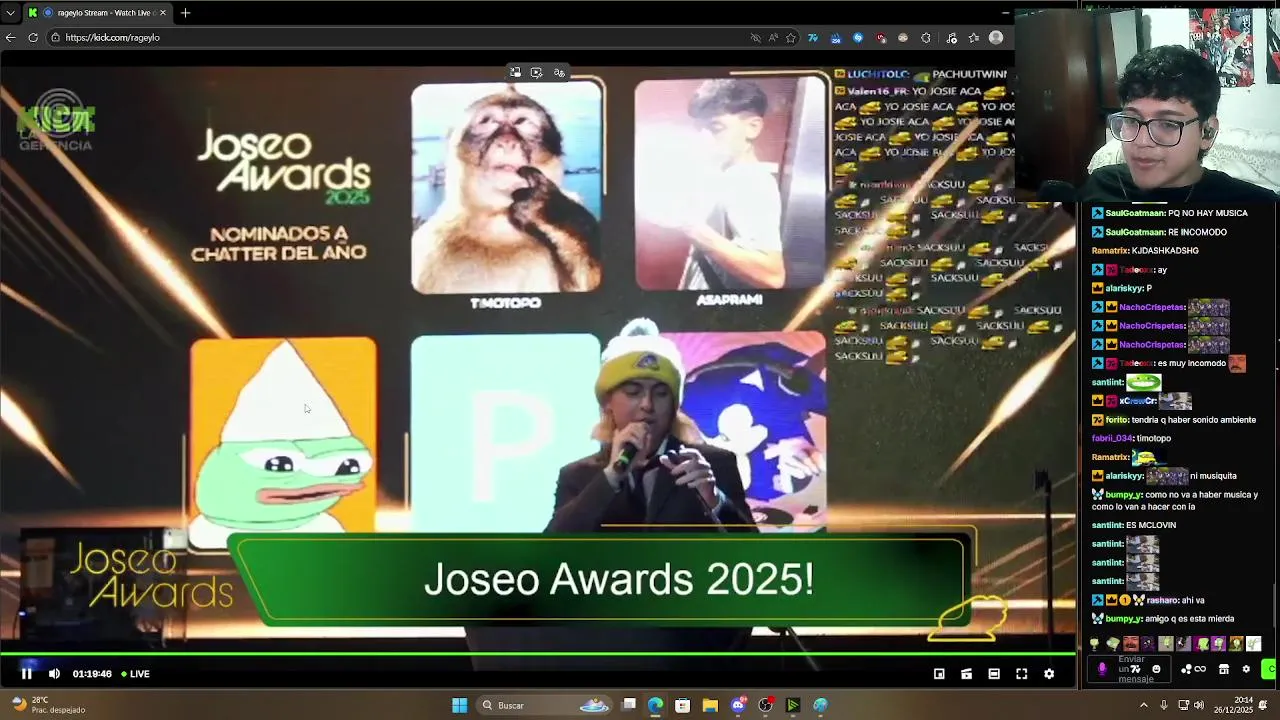Click chat message 'tendria q haber sonido ambiente'
This screenshot has height=720, width=1280.
(1193, 420)
